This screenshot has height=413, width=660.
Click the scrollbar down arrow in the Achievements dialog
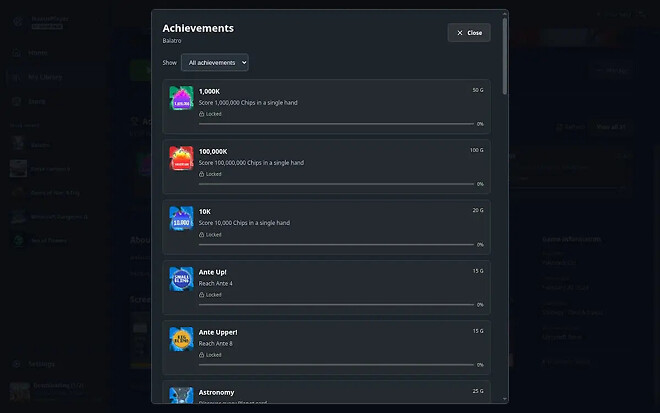pos(504,399)
